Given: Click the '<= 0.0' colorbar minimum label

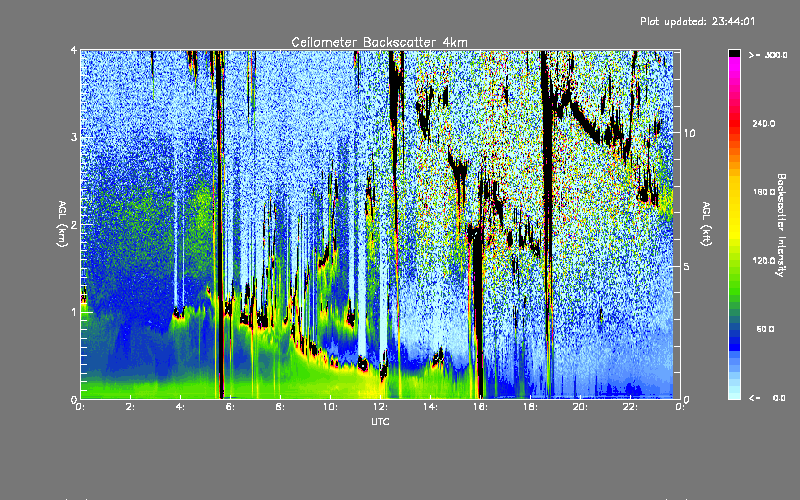Looking at the screenshot, I should (x=767, y=398).
